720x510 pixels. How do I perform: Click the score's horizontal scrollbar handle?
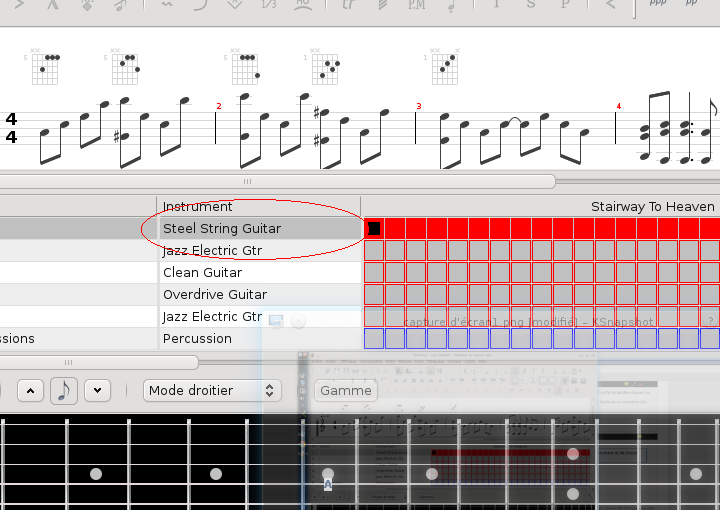[277, 182]
